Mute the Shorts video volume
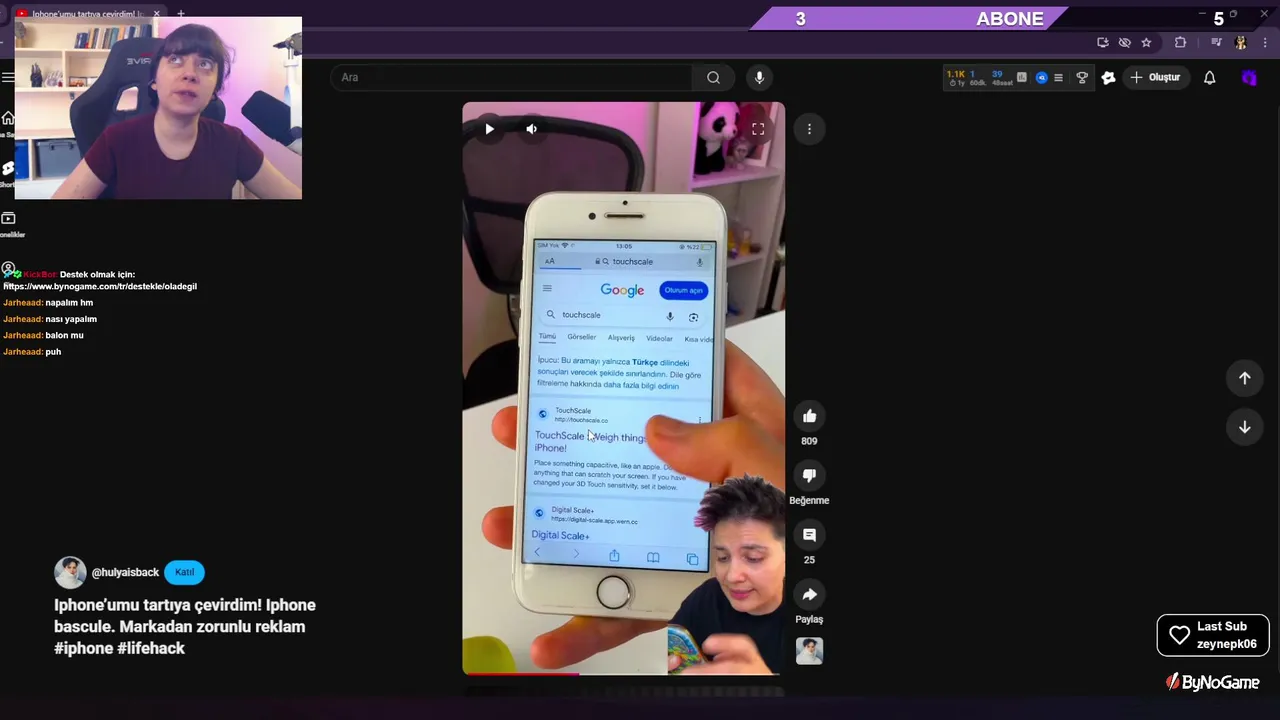 click(531, 128)
